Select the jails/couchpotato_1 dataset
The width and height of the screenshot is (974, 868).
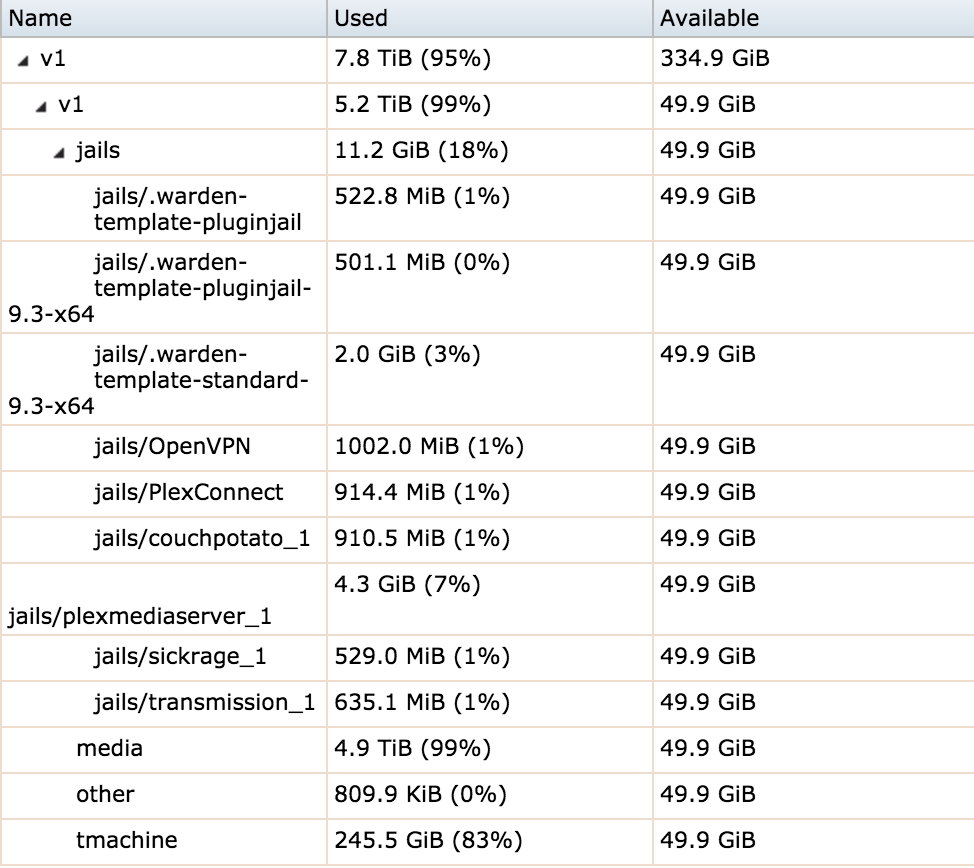(x=487, y=540)
